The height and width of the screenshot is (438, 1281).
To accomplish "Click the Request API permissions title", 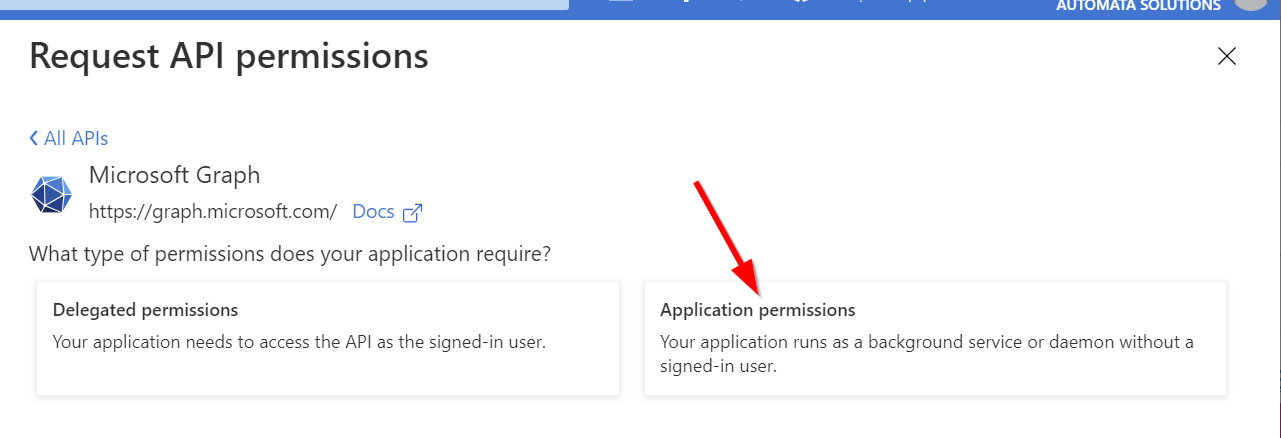I will pos(229,55).
